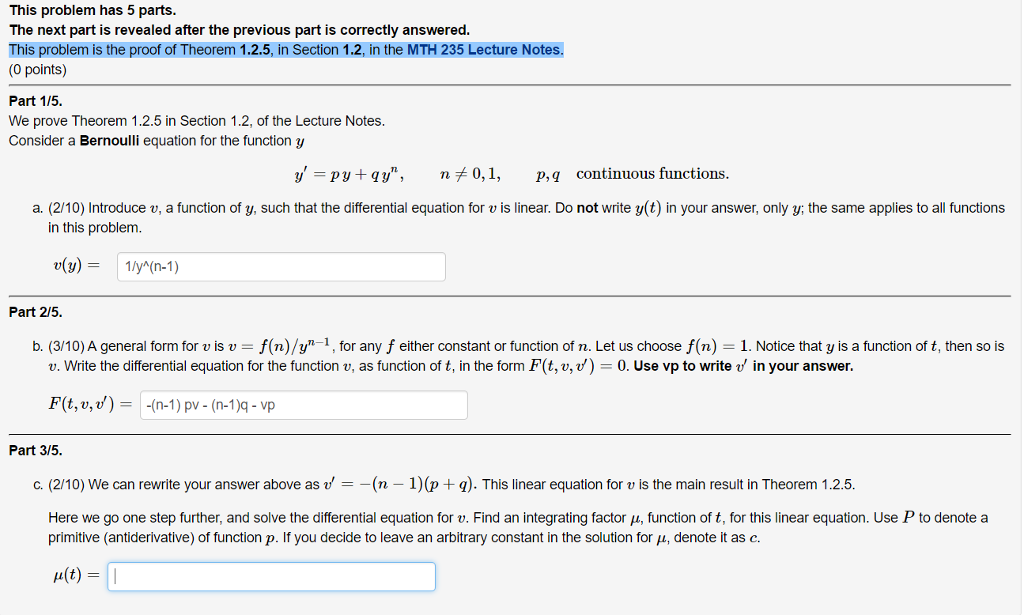1024x615 pixels.
Task: Focus the F(t,v,v') answer input box
Action: click(304, 405)
